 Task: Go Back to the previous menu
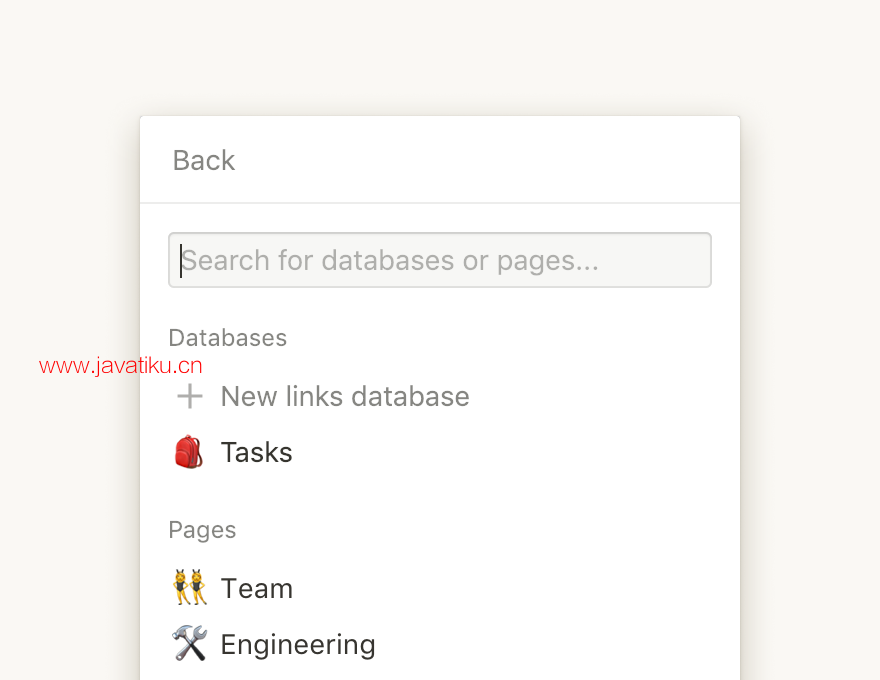coord(204,160)
